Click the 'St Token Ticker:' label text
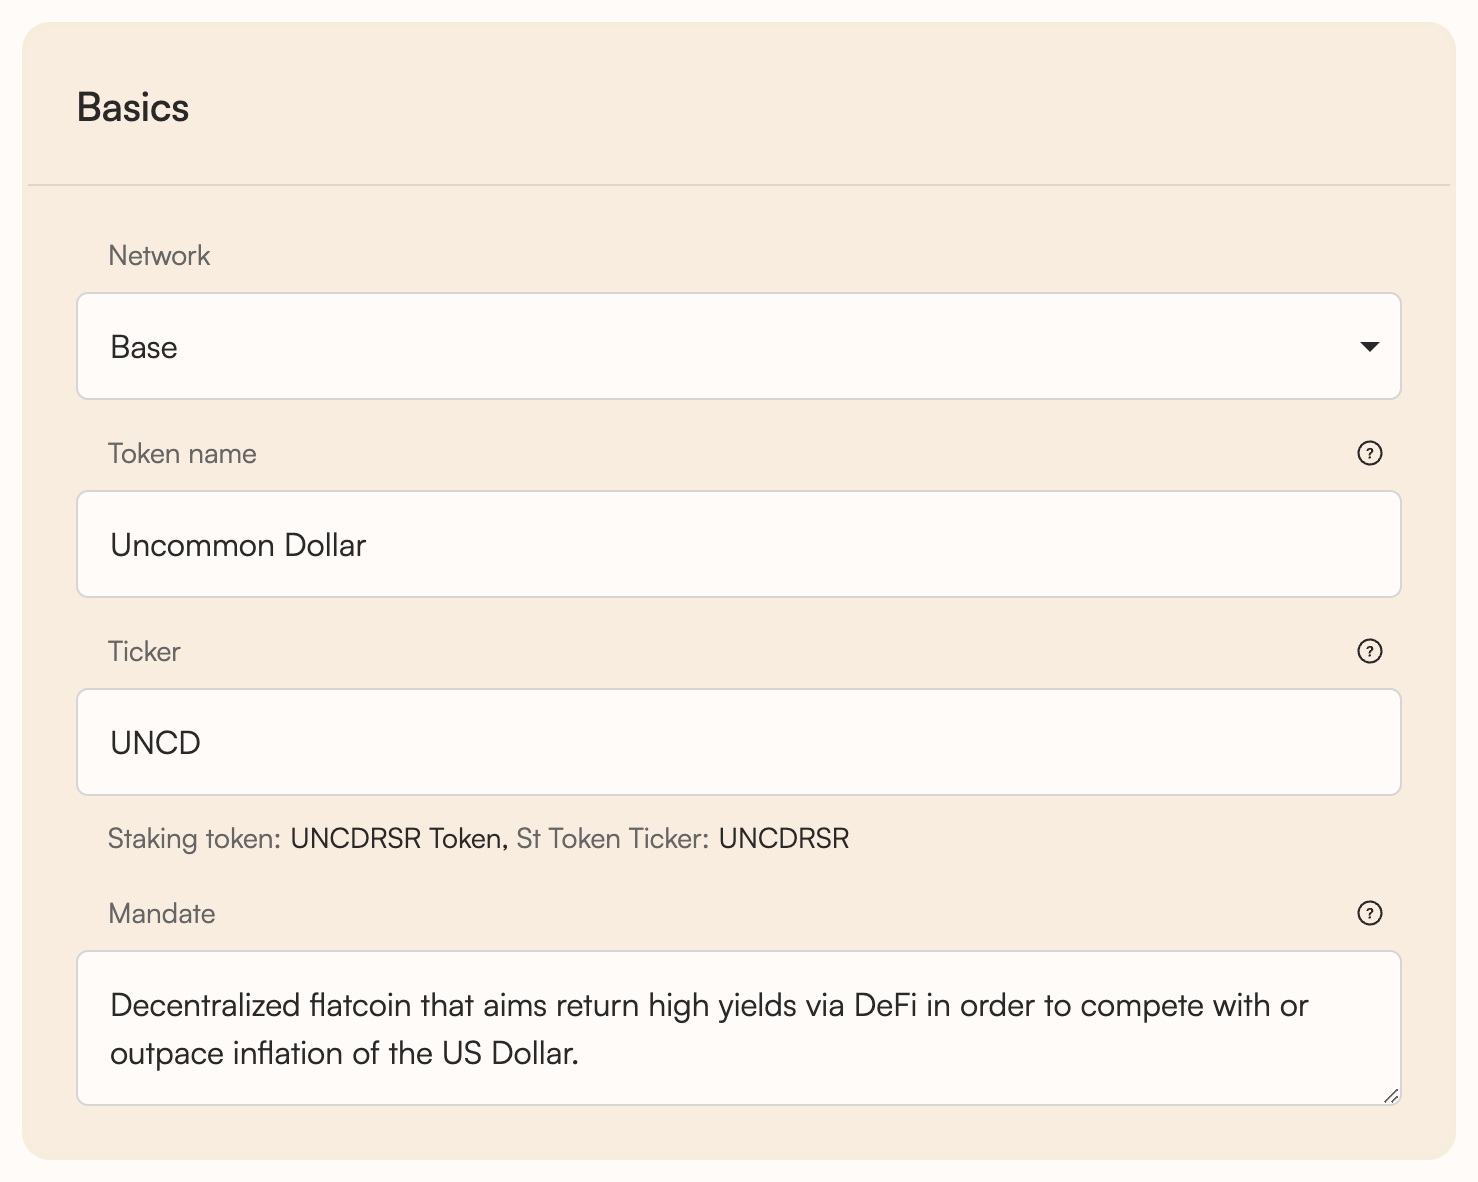Viewport: 1478px width, 1182px height. tap(612, 838)
